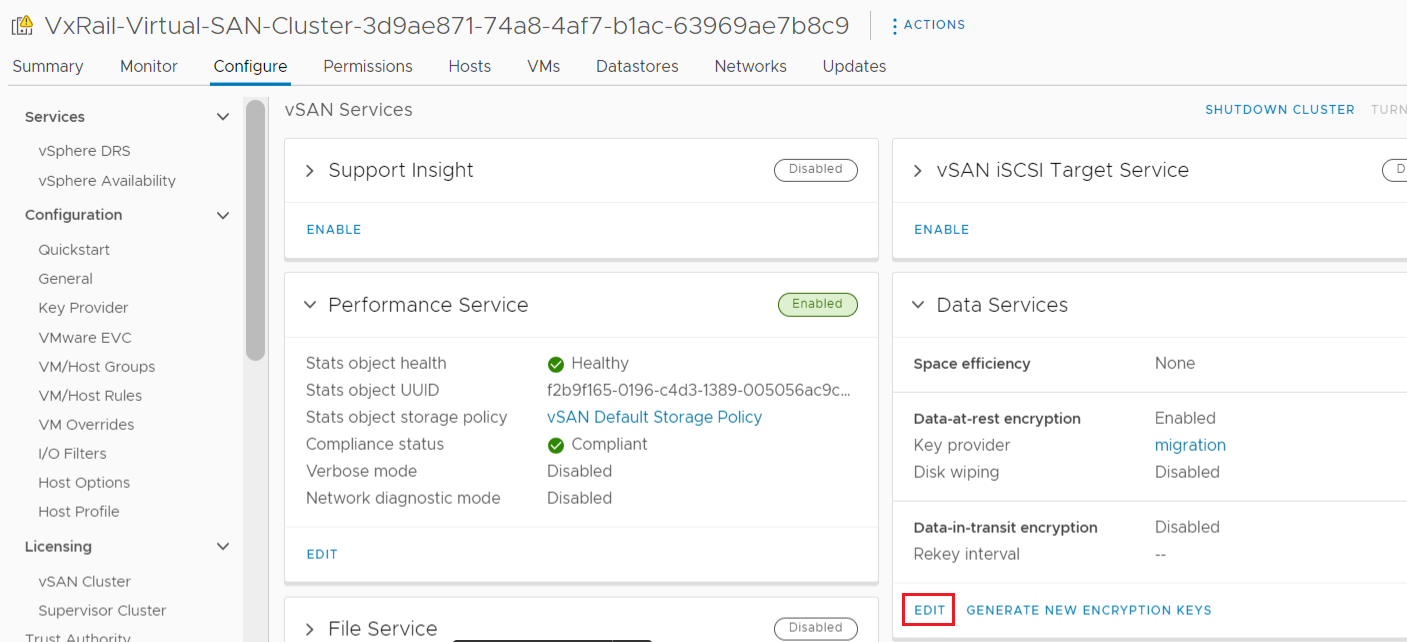Click the Enabled badge on Performance Service
1407x642 pixels.
817,304
